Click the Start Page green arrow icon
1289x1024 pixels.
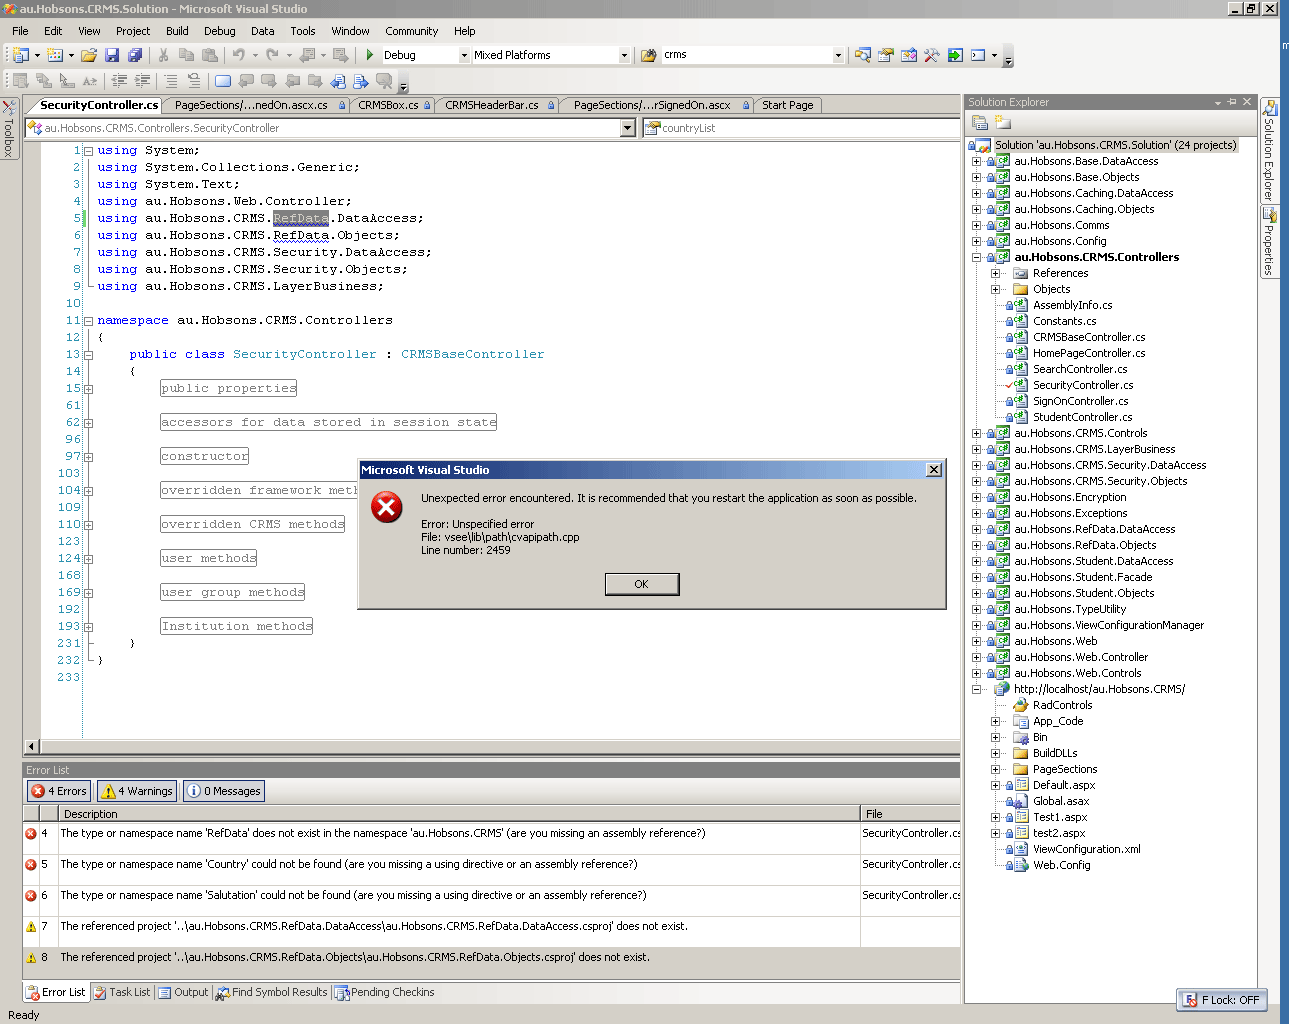click(955, 55)
